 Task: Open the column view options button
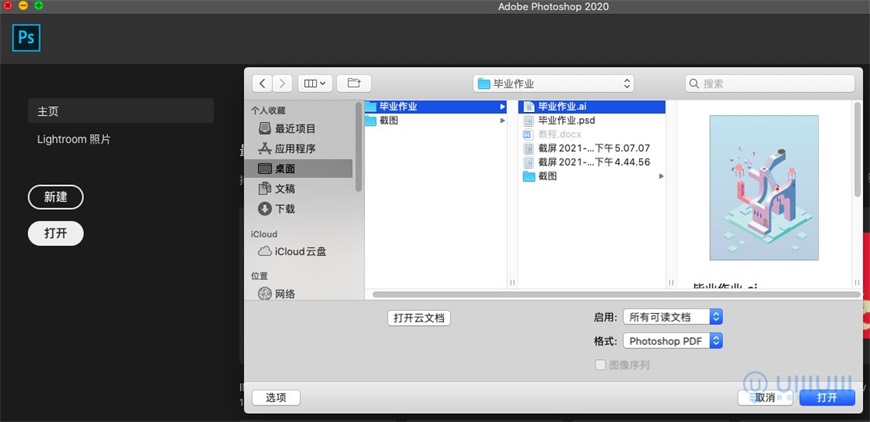click(316, 84)
